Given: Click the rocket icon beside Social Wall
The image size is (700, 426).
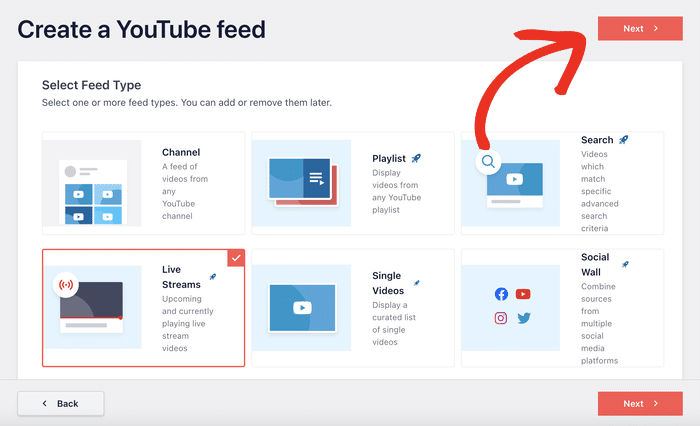Looking at the screenshot, I should pyautogui.click(x=624, y=265).
